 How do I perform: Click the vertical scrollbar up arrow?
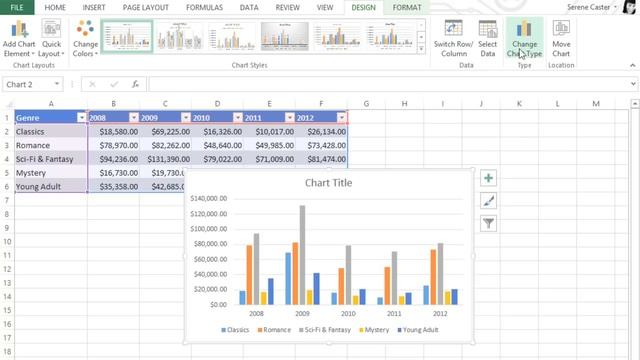click(x=634, y=104)
